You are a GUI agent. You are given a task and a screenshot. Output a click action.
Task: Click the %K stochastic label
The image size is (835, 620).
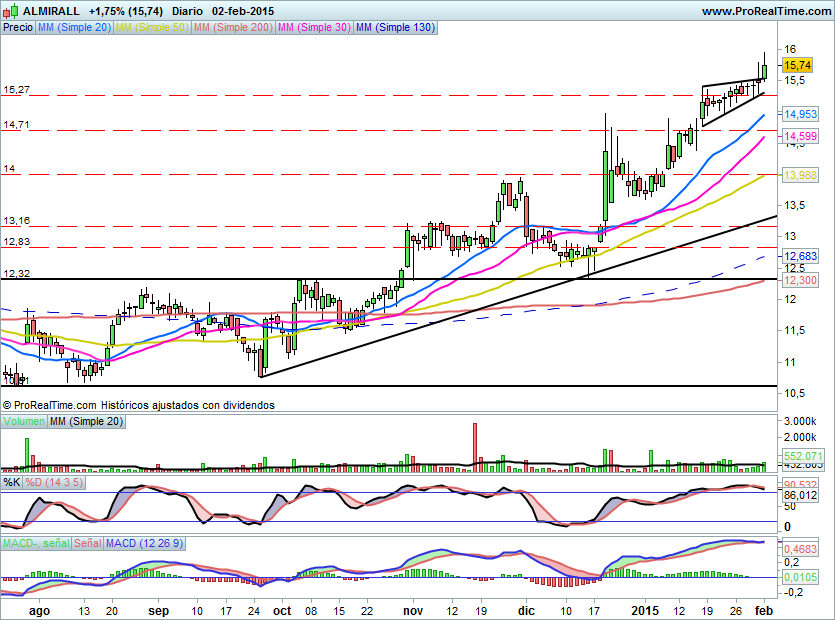click(x=12, y=483)
